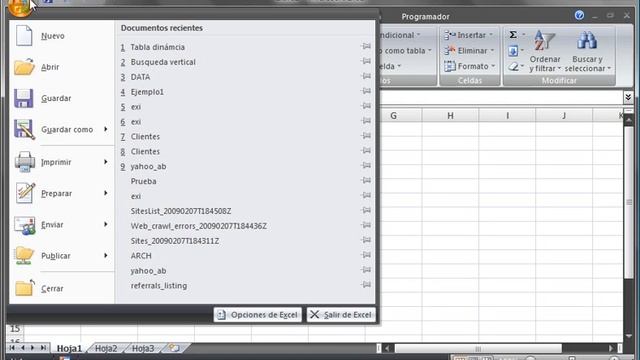
Task: Open recent document Sites_20090207T184311Z
Action: 175,241
